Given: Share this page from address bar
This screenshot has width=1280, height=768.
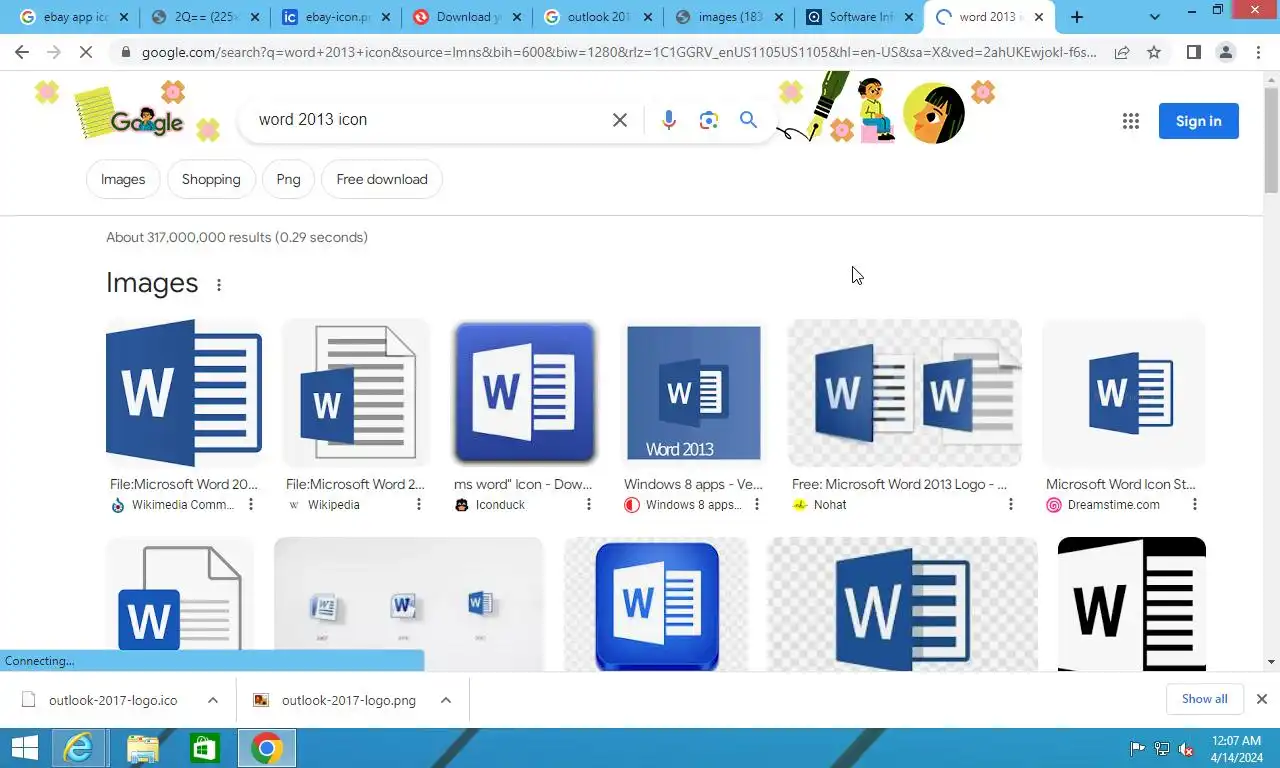Looking at the screenshot, I should [1122, 52].
